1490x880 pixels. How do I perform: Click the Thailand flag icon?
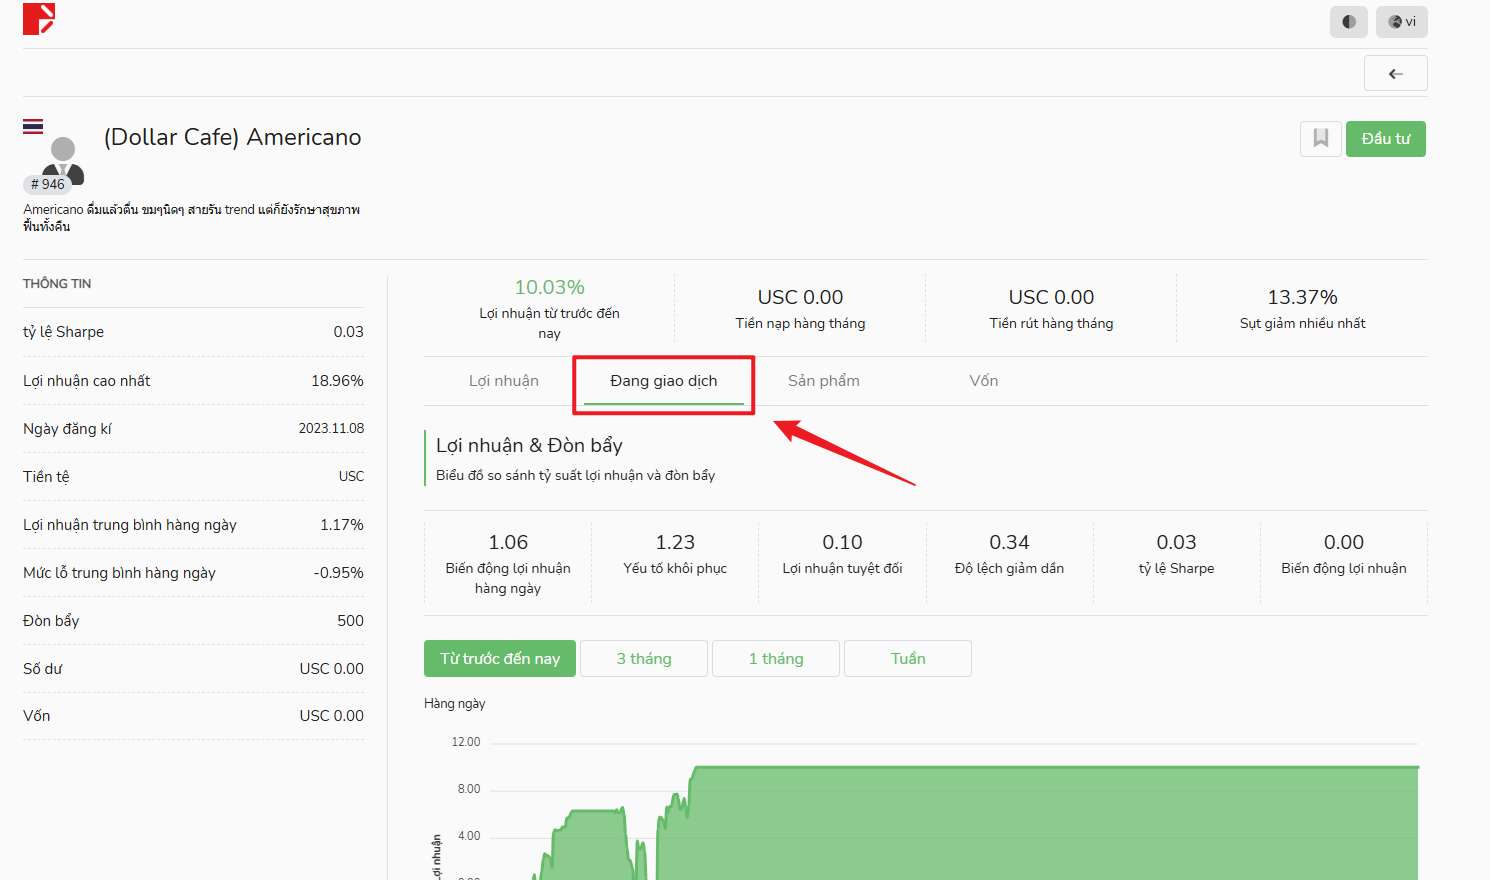point(33,126)
